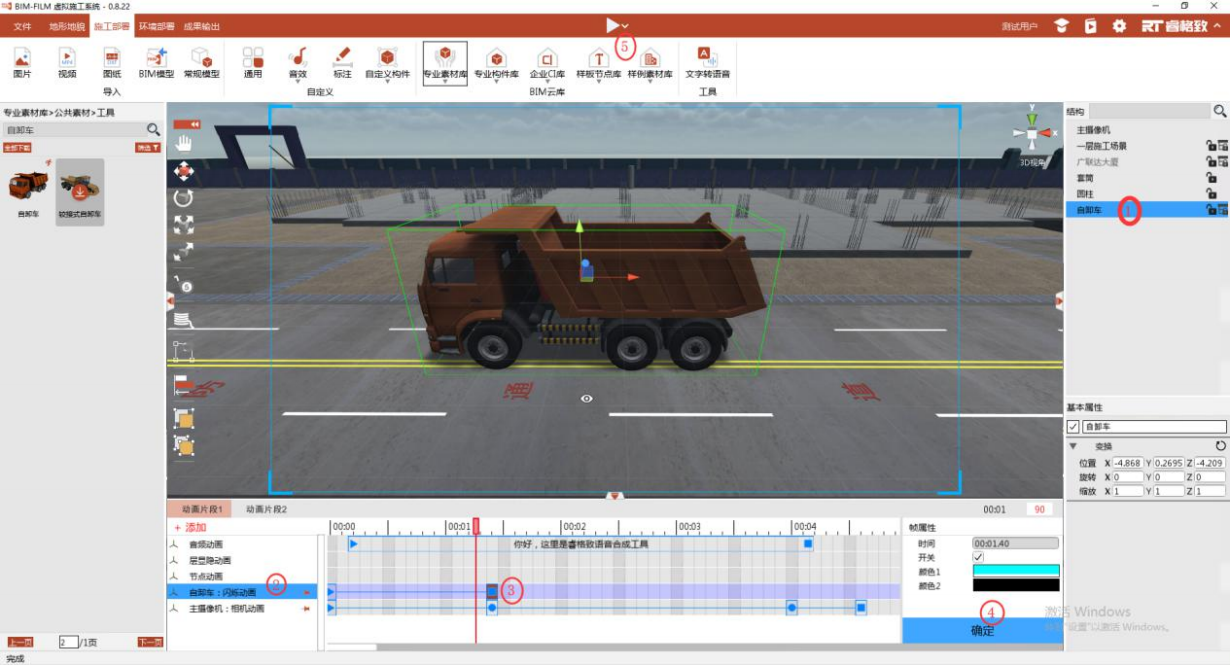Open the 专业构件库 professional component library
Screen dimensions: 1232x665
click(x=496, y=63)
